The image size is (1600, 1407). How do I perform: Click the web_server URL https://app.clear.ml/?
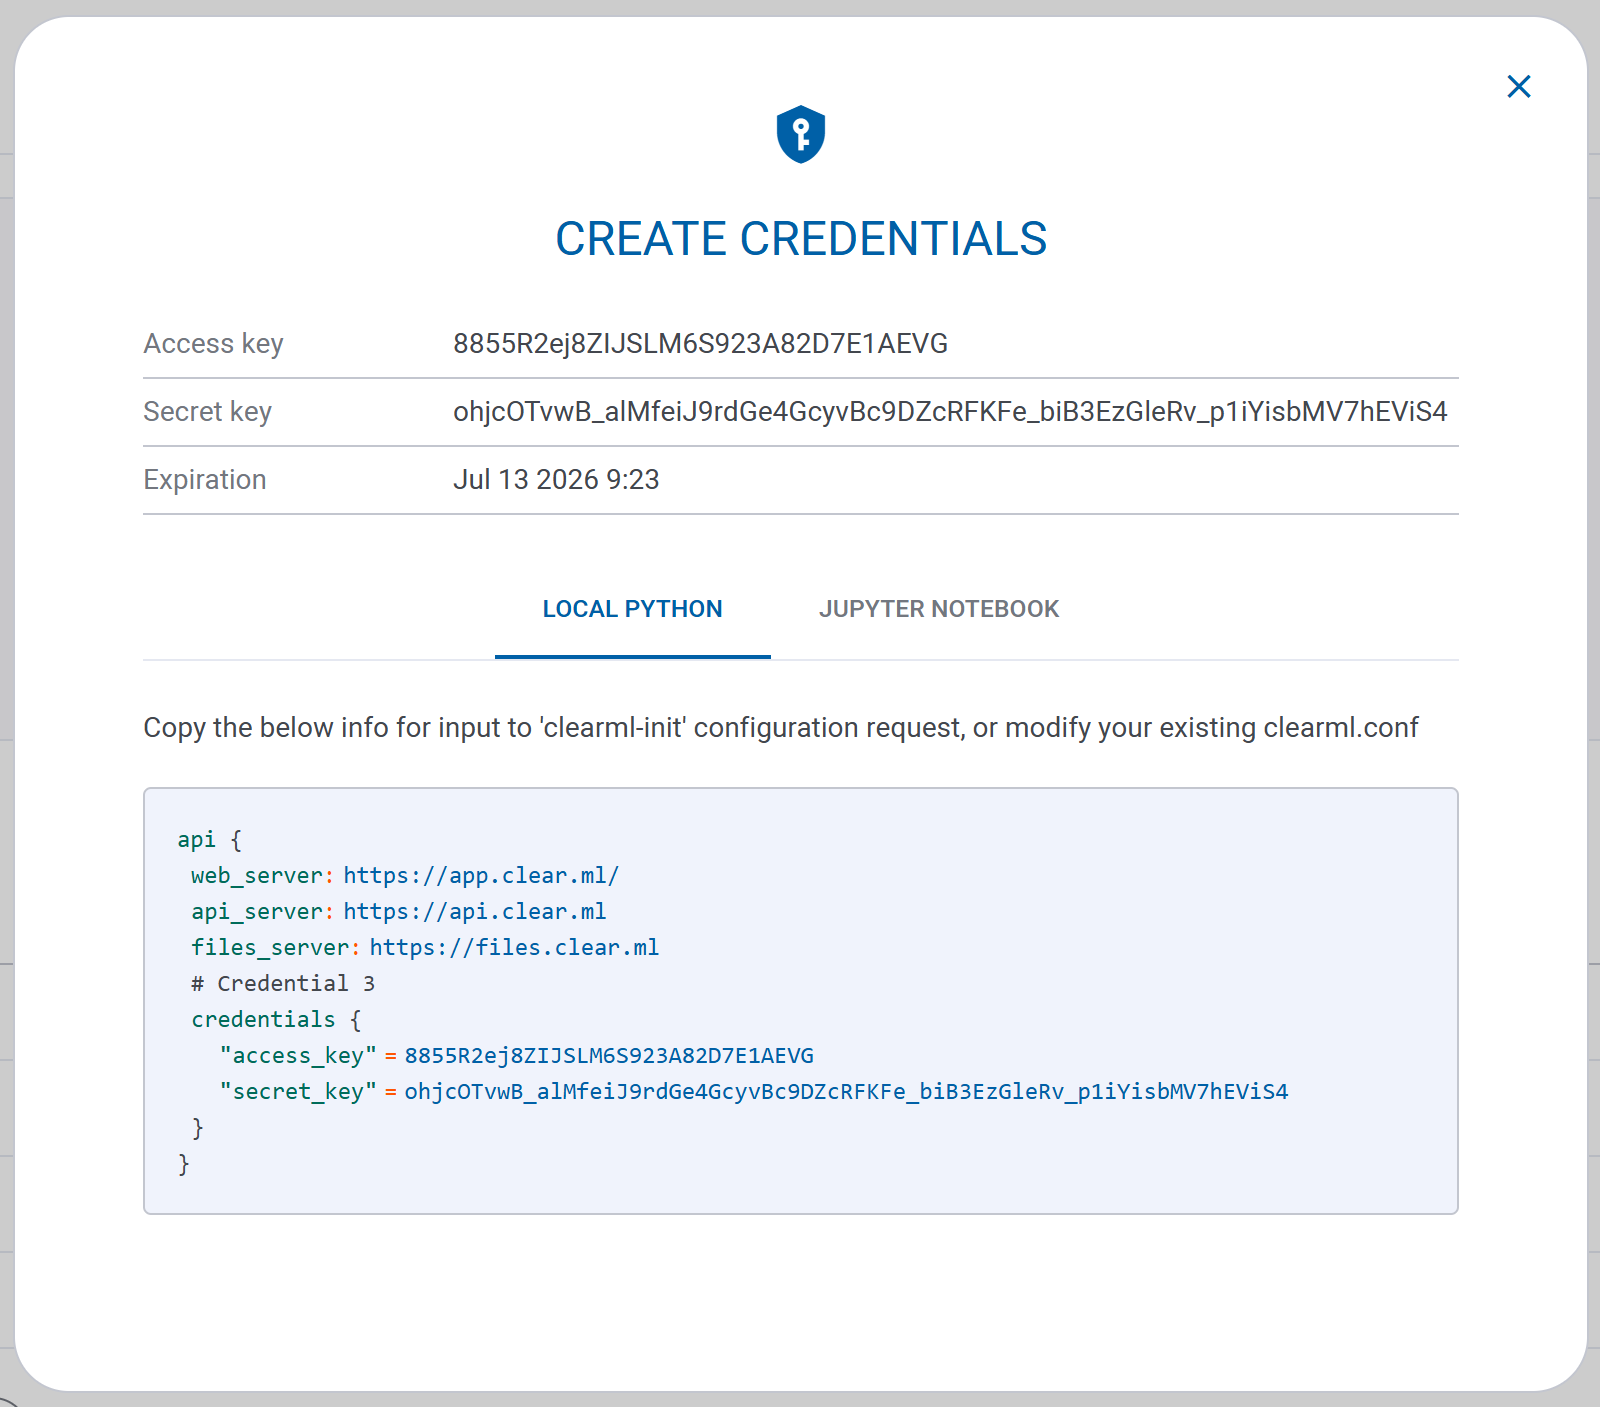(x=481, y=876)
